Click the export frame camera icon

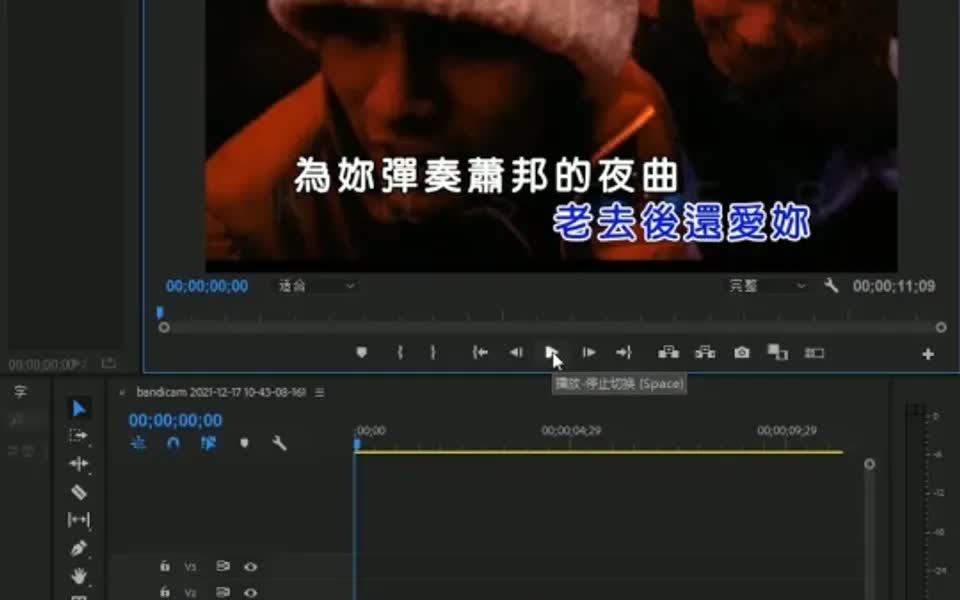point(741,352)
